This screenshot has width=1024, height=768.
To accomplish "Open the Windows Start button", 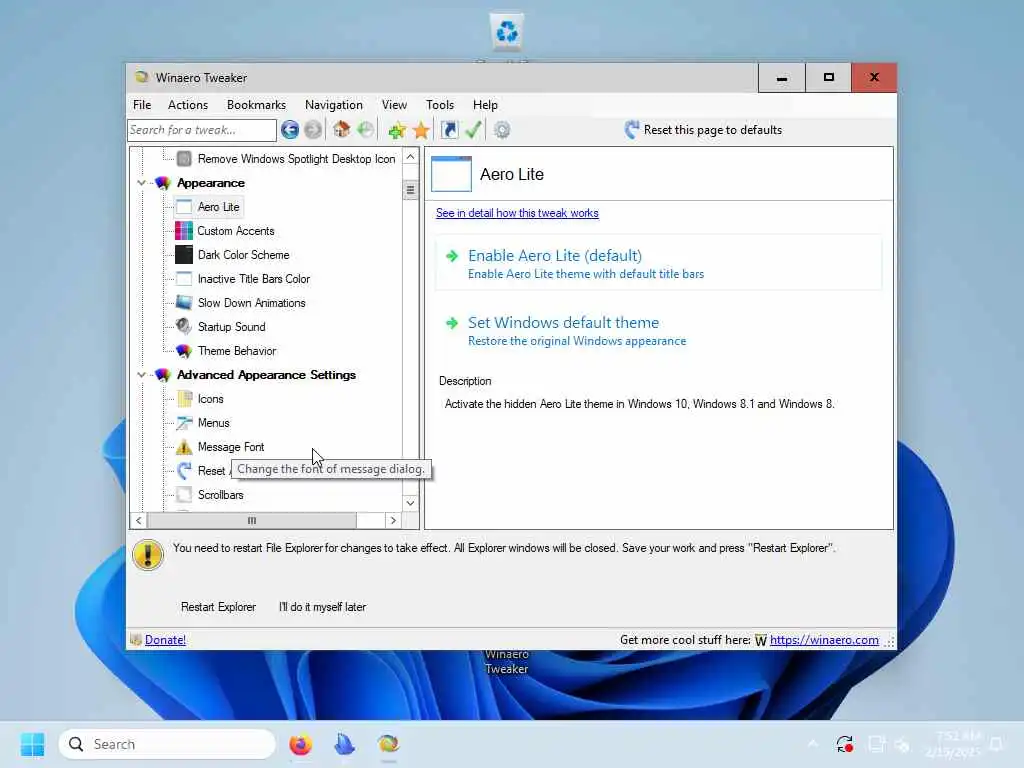I will pyautogui.click(x=32, y=744).
